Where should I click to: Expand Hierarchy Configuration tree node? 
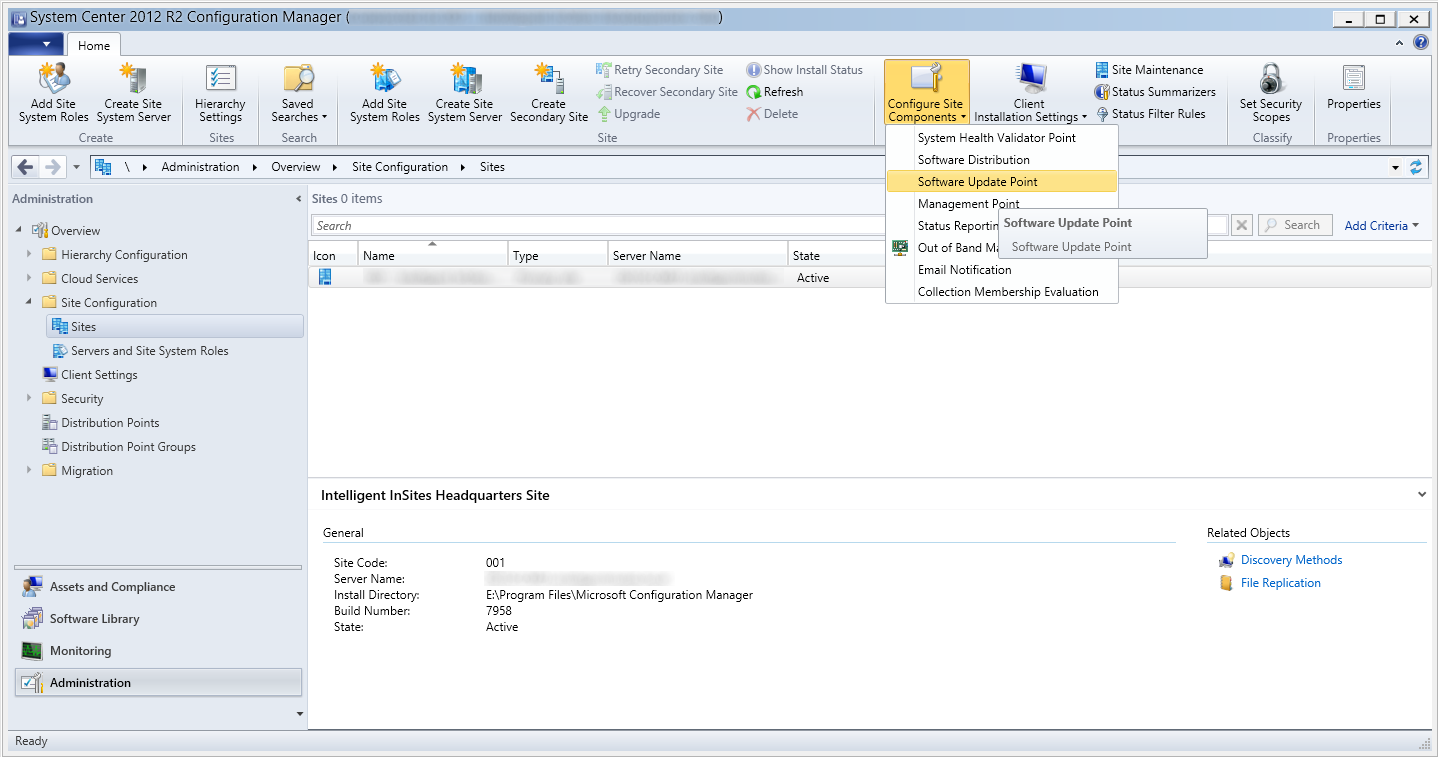(29, 255)
